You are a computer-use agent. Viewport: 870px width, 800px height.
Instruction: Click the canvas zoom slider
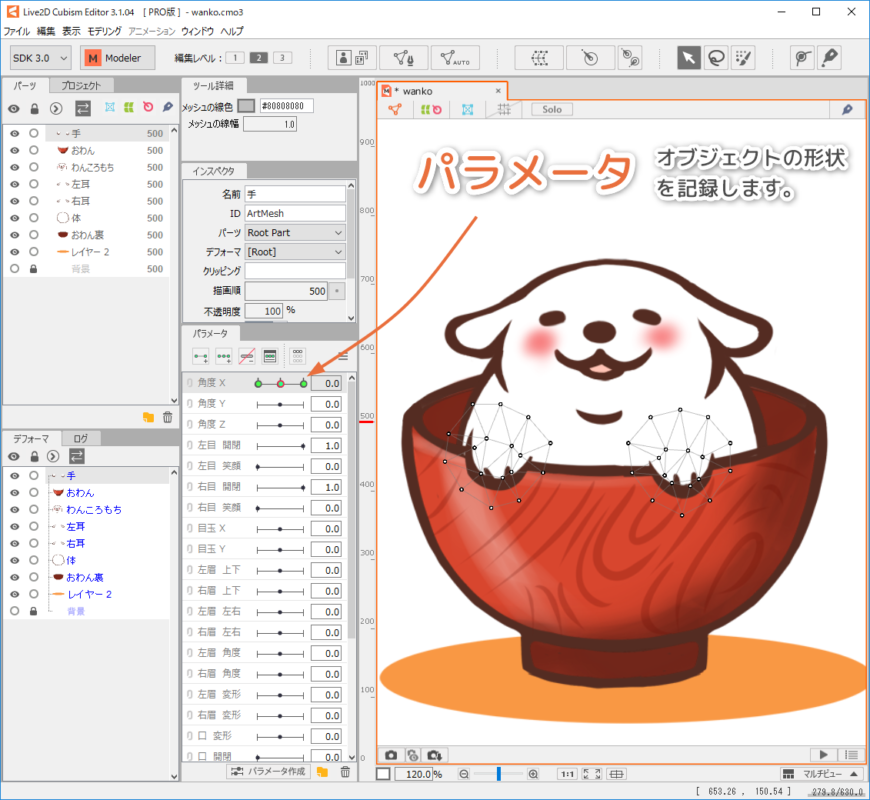pyautogui.click(x=498, y=774)
